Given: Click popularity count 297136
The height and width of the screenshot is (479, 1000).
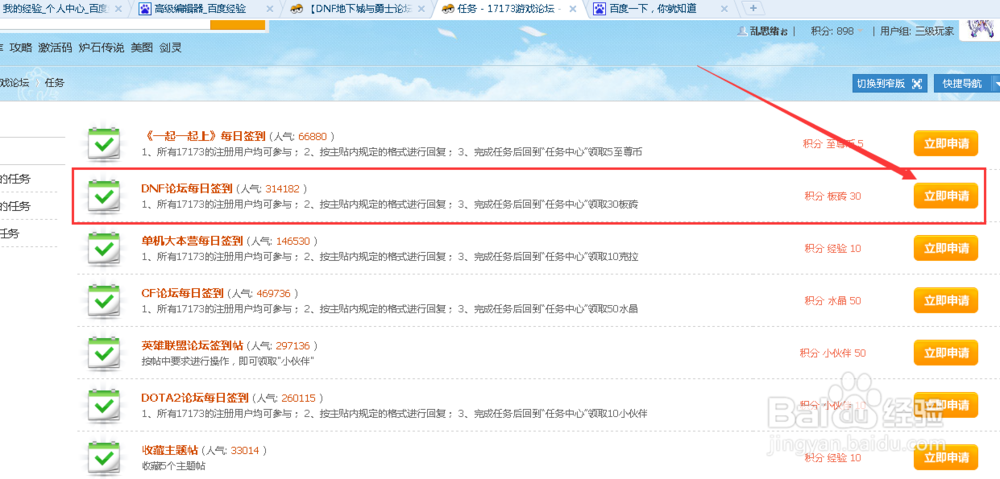Looking at the screenshot, I should 293,346.
